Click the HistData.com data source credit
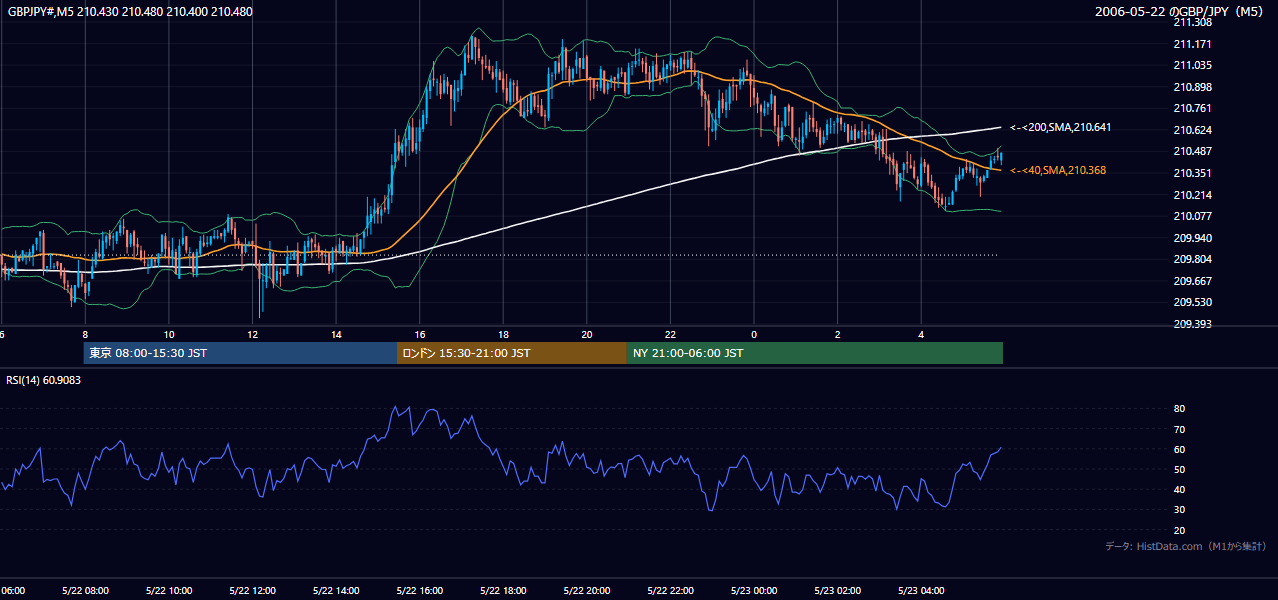This screenshot has height=600, width=1278. coord(1185,547)
